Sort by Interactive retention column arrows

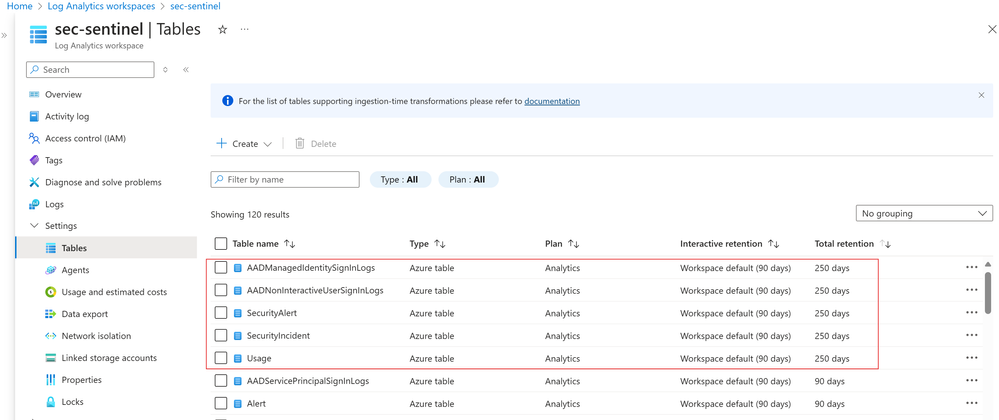point(773,243)
